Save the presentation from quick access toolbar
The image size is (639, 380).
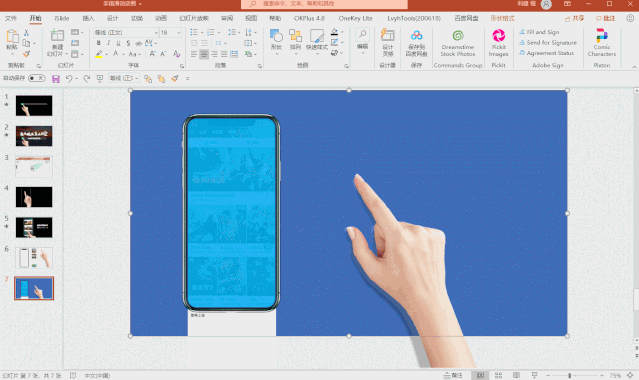click(56, 79)
